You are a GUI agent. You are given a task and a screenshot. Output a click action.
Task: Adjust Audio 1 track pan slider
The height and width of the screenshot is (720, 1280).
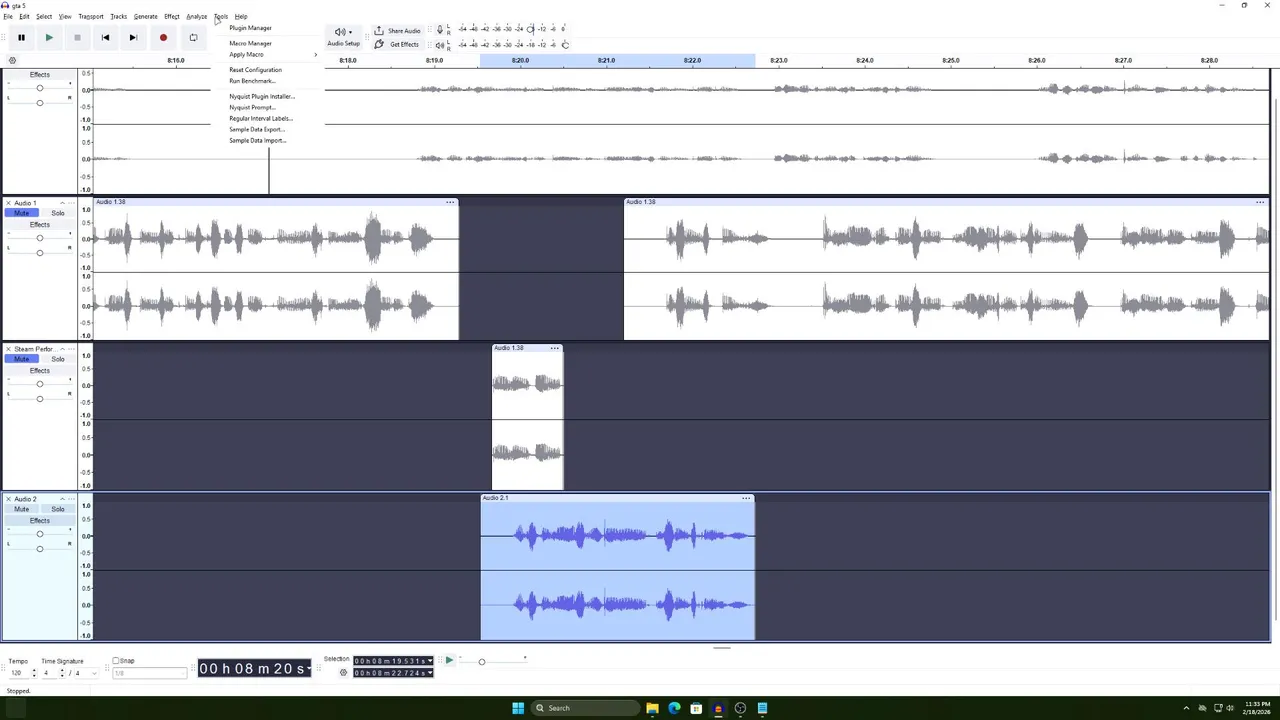click(40, 252)
